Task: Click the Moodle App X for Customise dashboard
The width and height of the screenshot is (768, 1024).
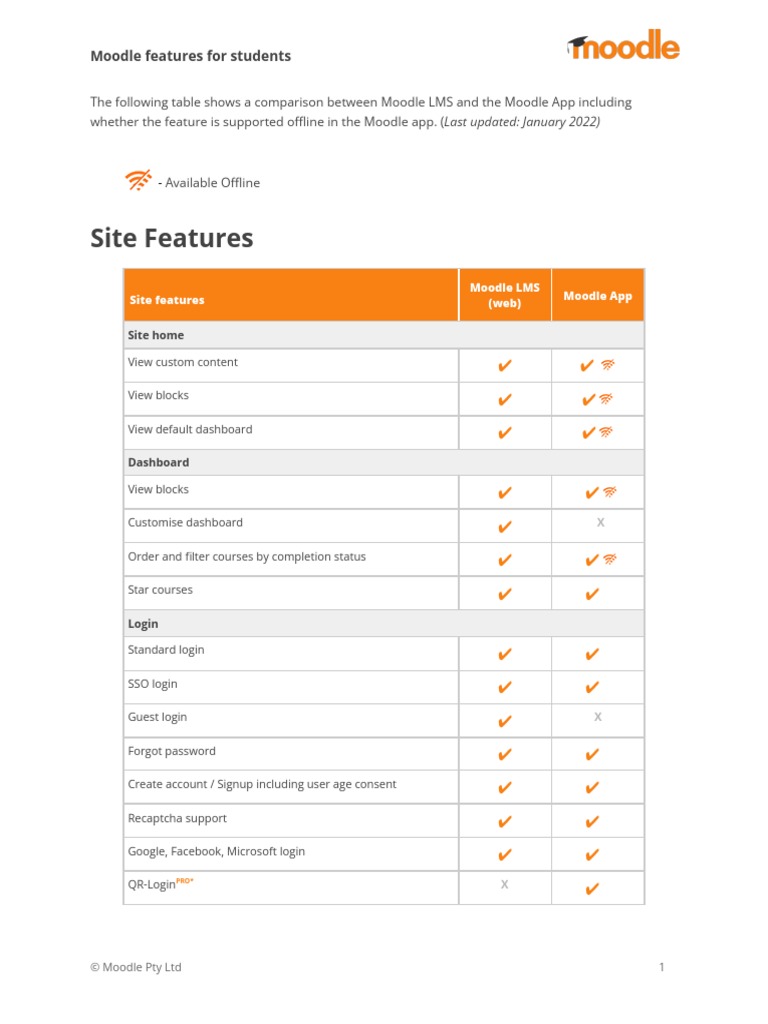Action: [x=600, y=523]
